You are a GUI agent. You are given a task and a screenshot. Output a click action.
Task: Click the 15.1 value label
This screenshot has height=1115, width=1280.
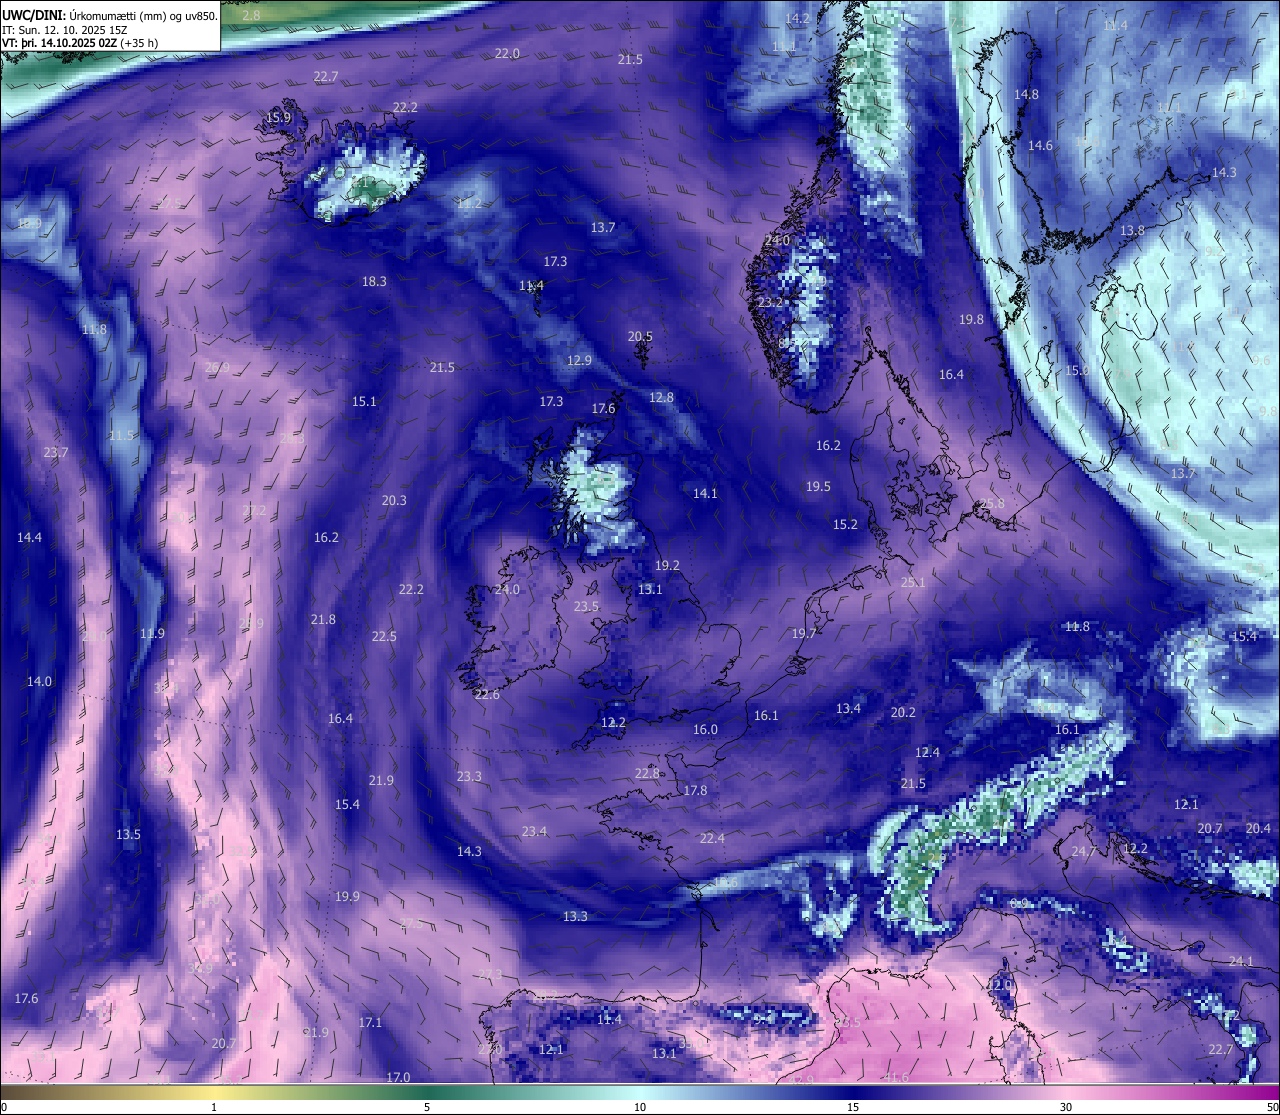pyautogui.click(x=364, y=402)
